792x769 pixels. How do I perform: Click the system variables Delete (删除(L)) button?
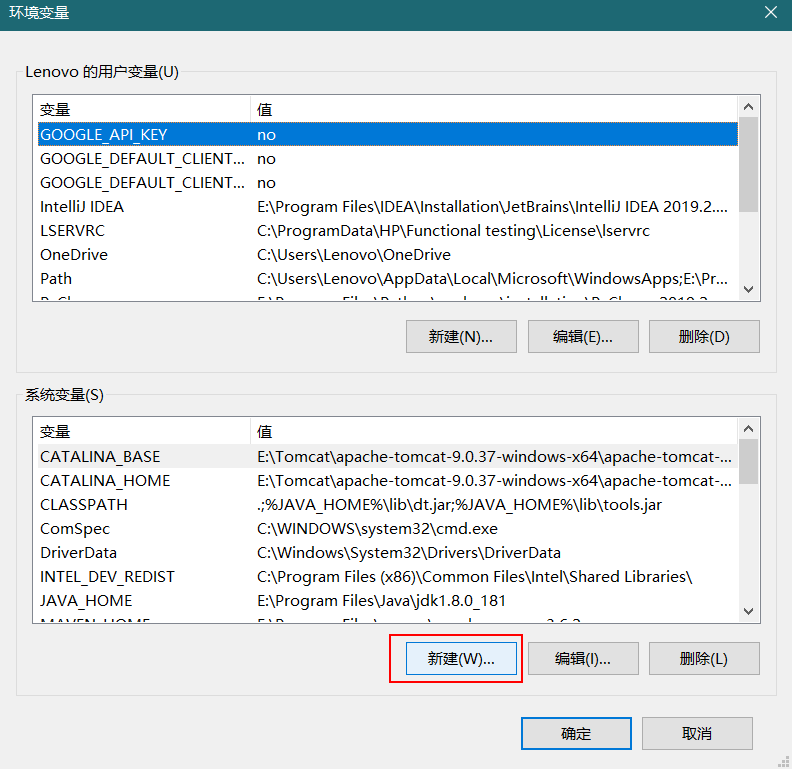704,658
